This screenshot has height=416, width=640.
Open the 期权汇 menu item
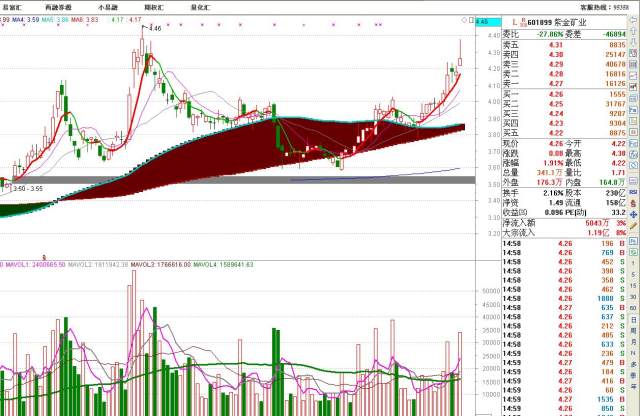point(154,7)
